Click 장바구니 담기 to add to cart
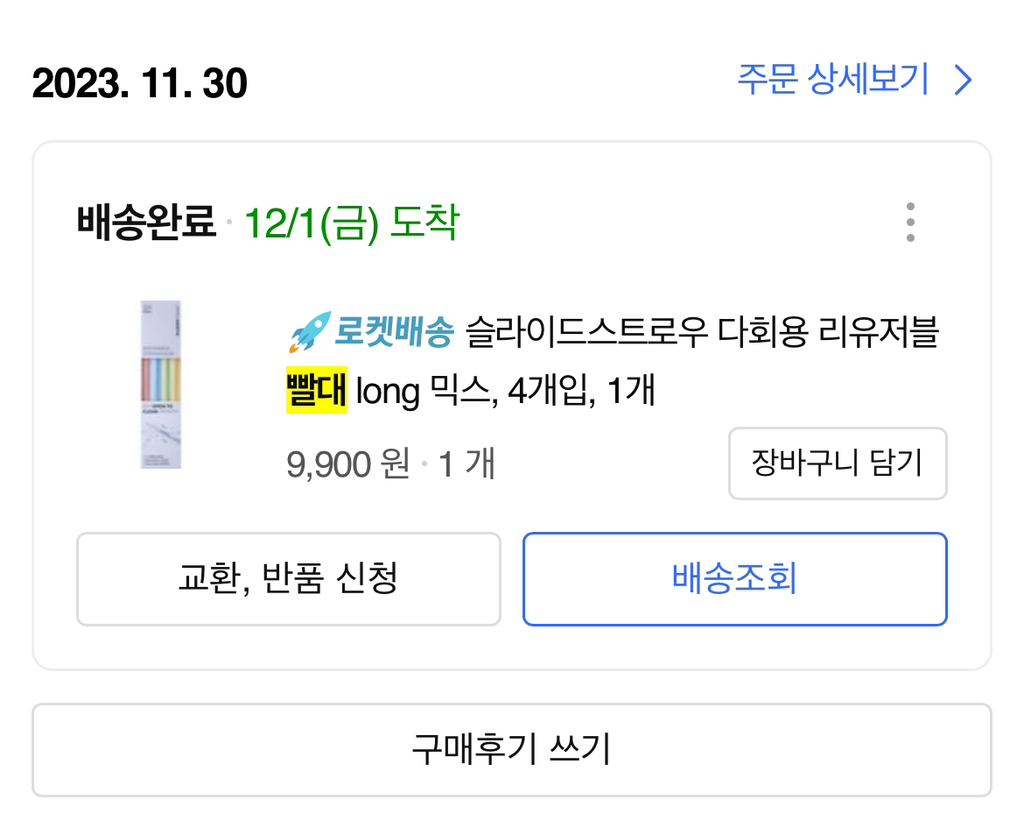 click(837, 463)
